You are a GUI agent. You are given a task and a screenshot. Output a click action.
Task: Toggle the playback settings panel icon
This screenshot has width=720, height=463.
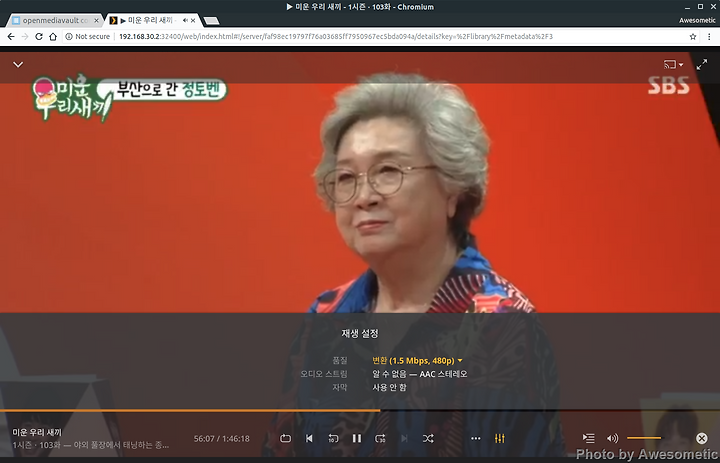tap(500, 439)
